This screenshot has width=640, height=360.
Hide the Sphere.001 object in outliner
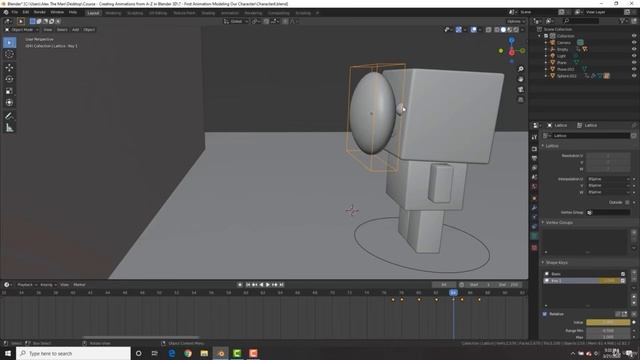pos(634,76)
